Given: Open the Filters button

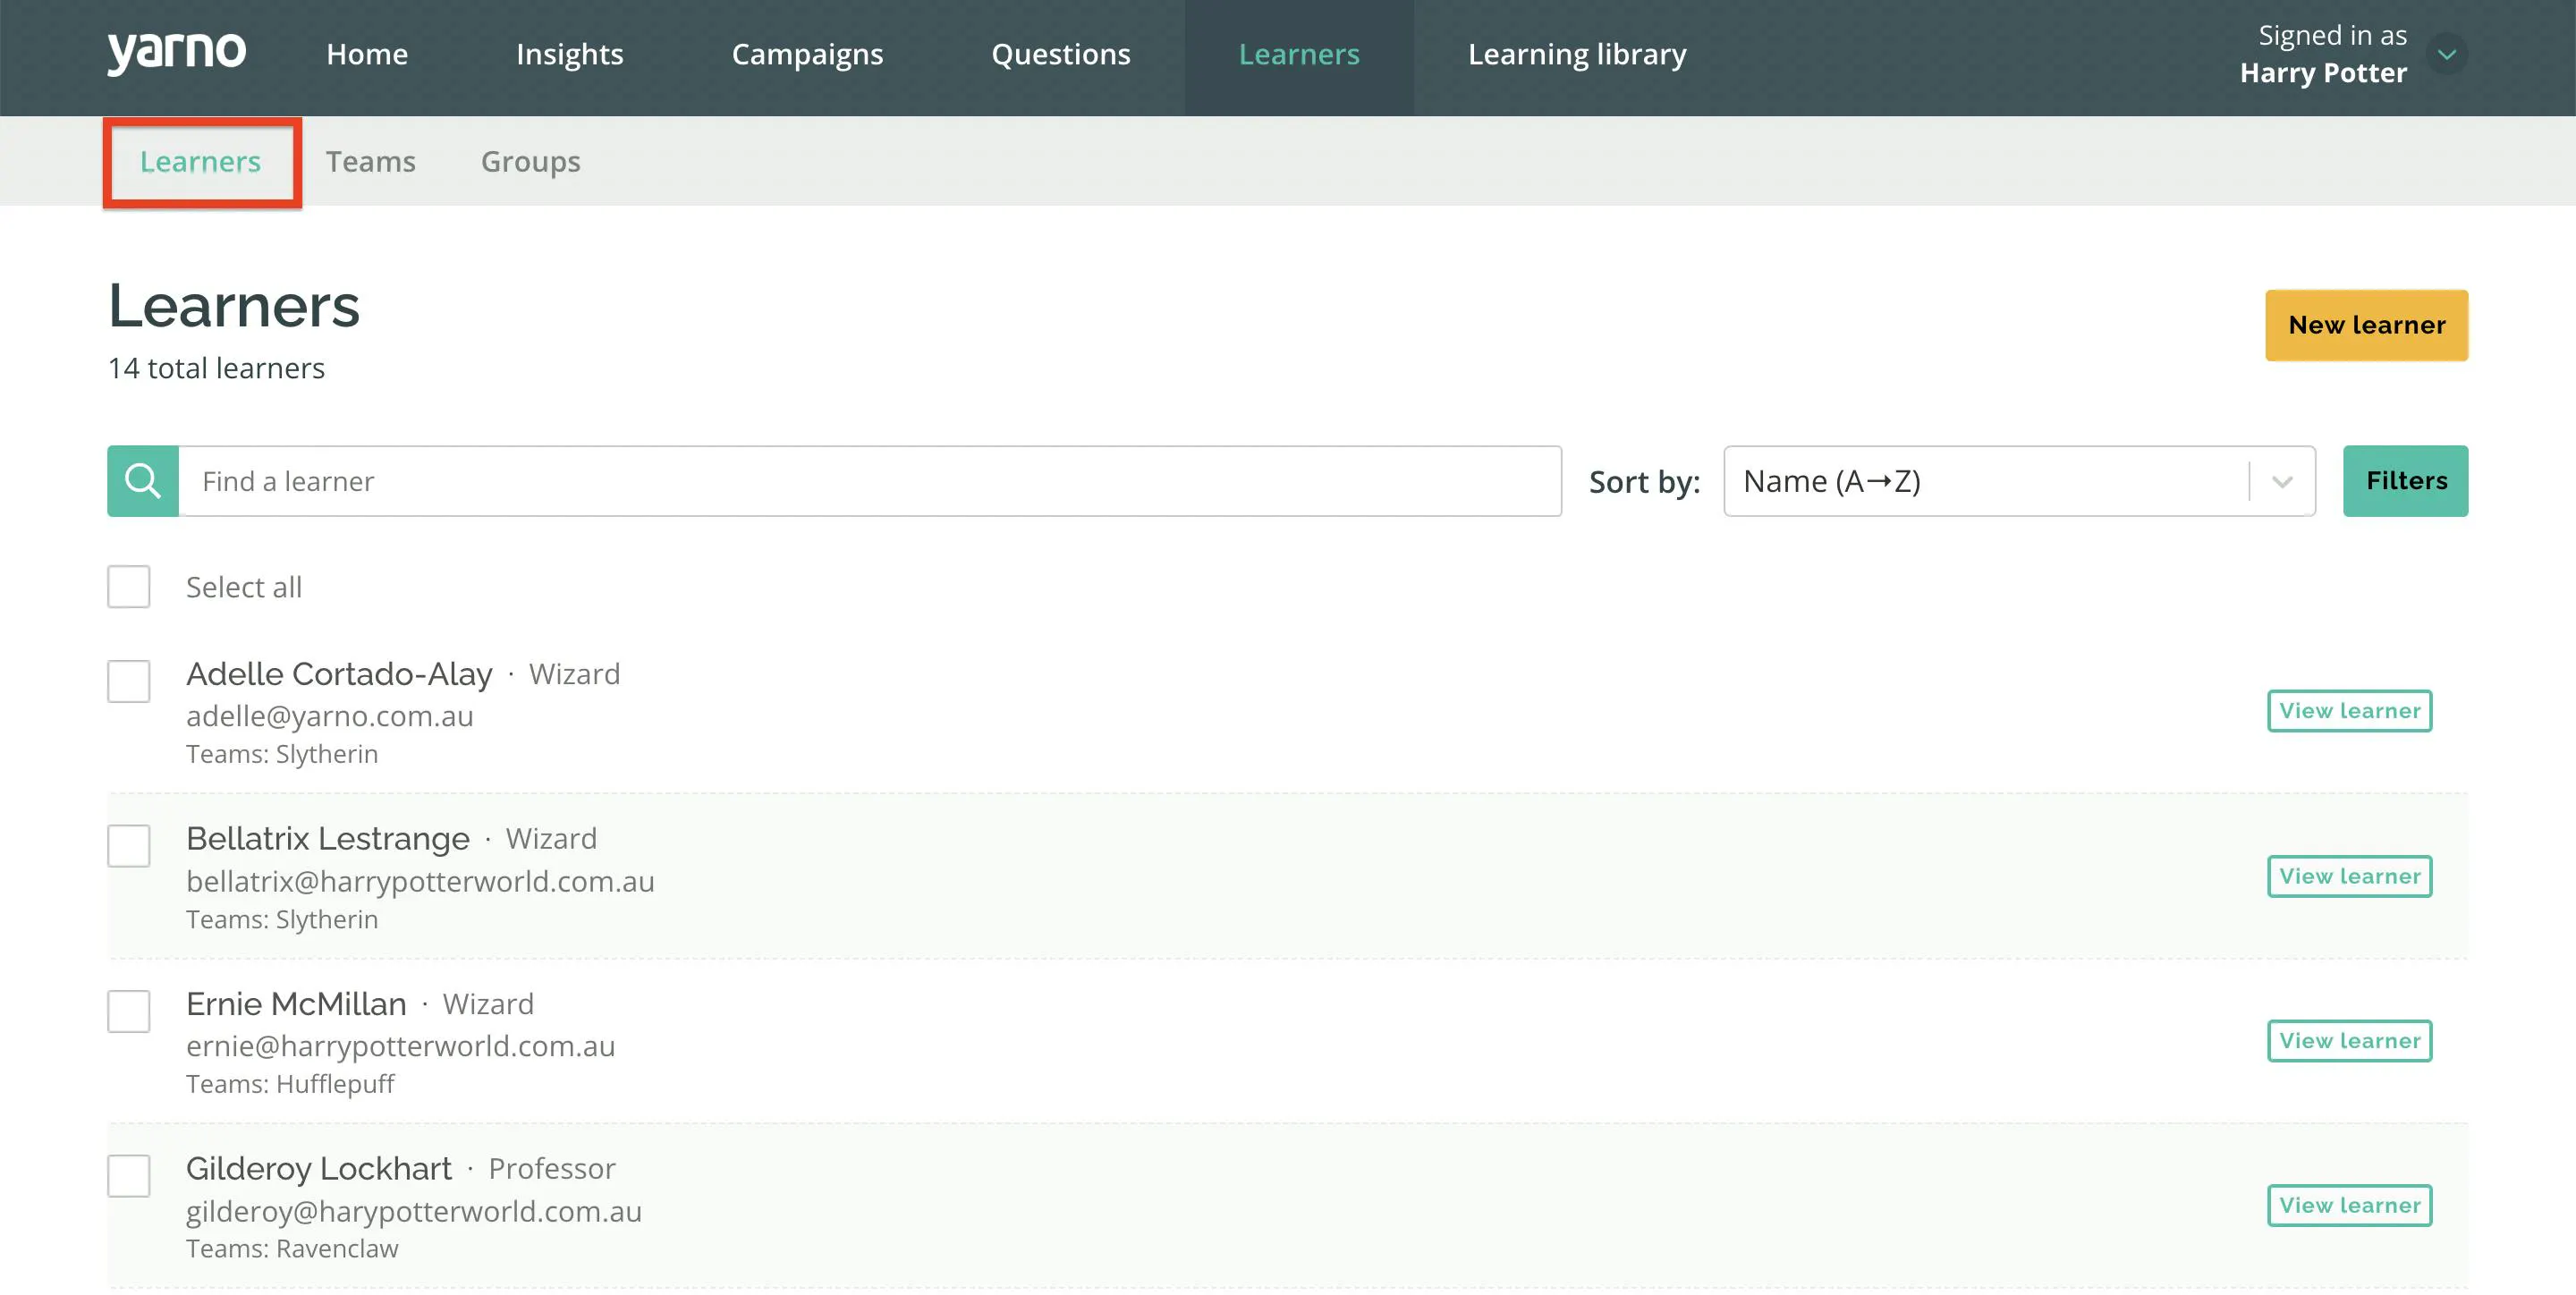Looking at the screenshot, I should click(x=2406, y=481).
